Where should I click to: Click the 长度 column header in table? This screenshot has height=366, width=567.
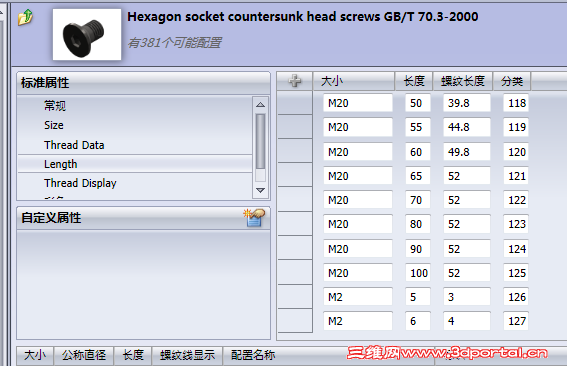pos(414,81)
